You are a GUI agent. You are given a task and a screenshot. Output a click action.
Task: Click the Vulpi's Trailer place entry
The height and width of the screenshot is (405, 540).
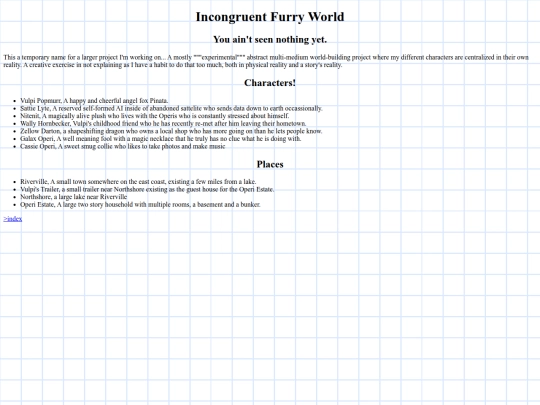coord(147,189)
